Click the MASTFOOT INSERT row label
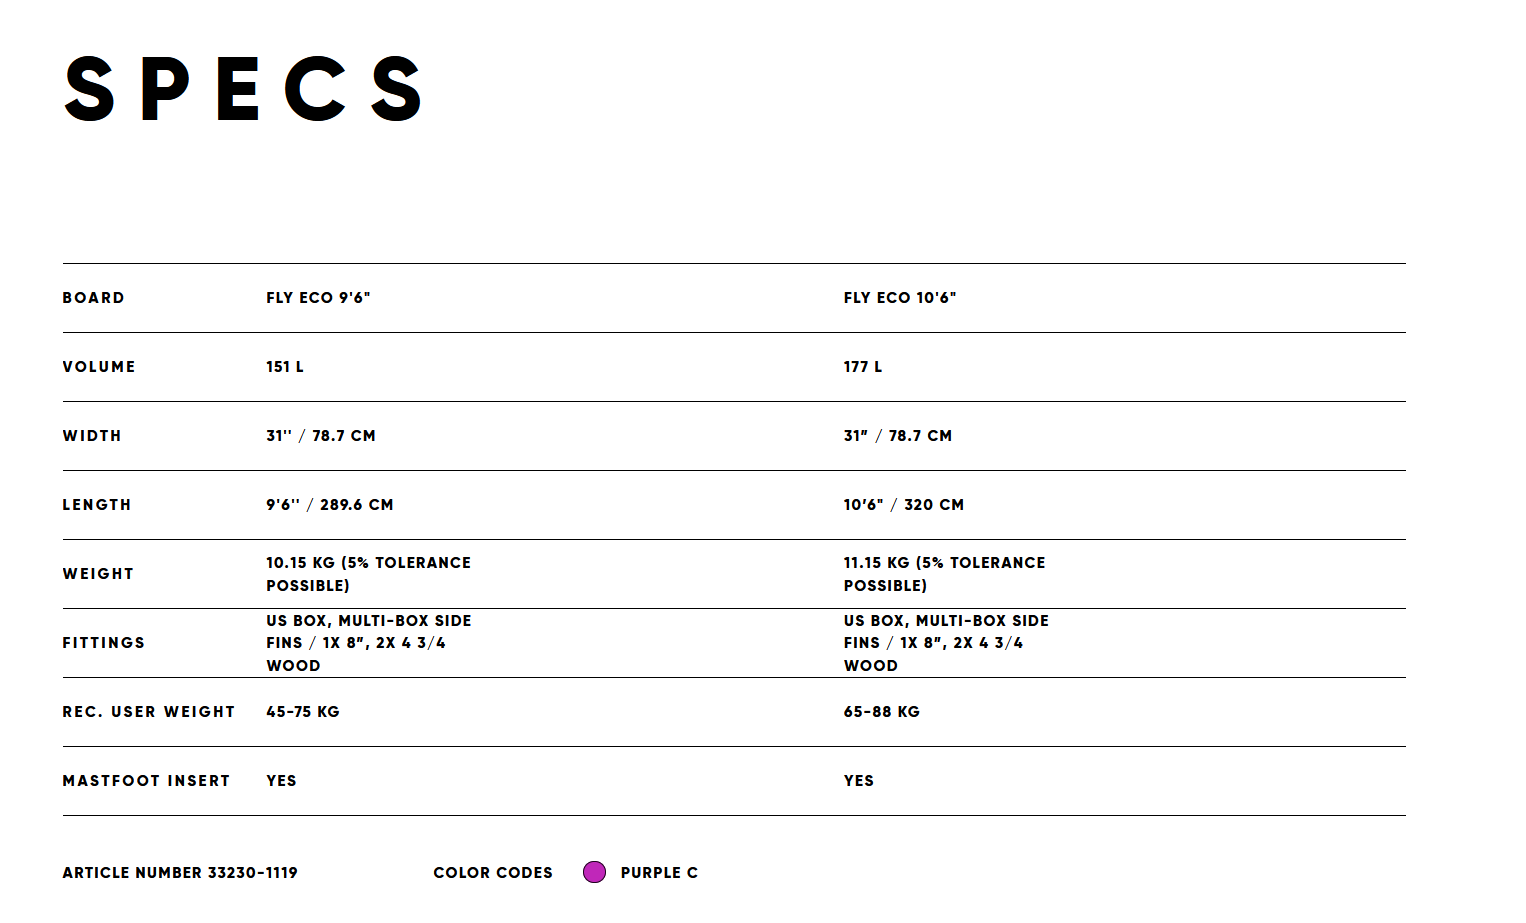This screenshot has height=923, width=1526. (x=146, y=781)
